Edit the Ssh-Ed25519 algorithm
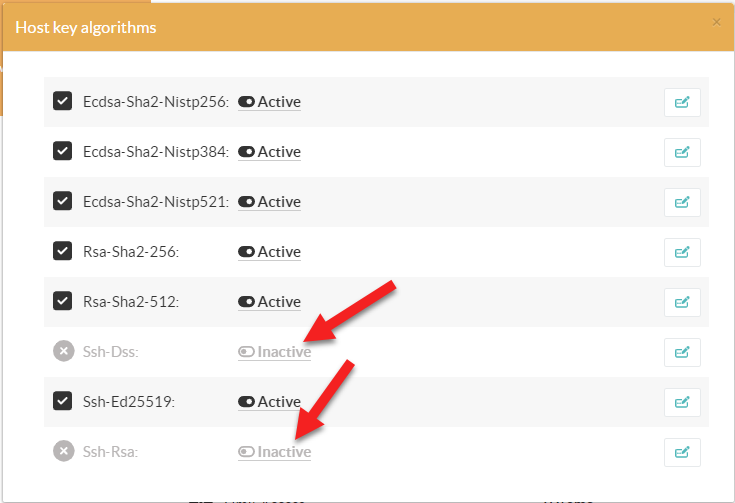The height and width of the screenshot is (503, 735). pyautogui.click(x=682, y=402)
